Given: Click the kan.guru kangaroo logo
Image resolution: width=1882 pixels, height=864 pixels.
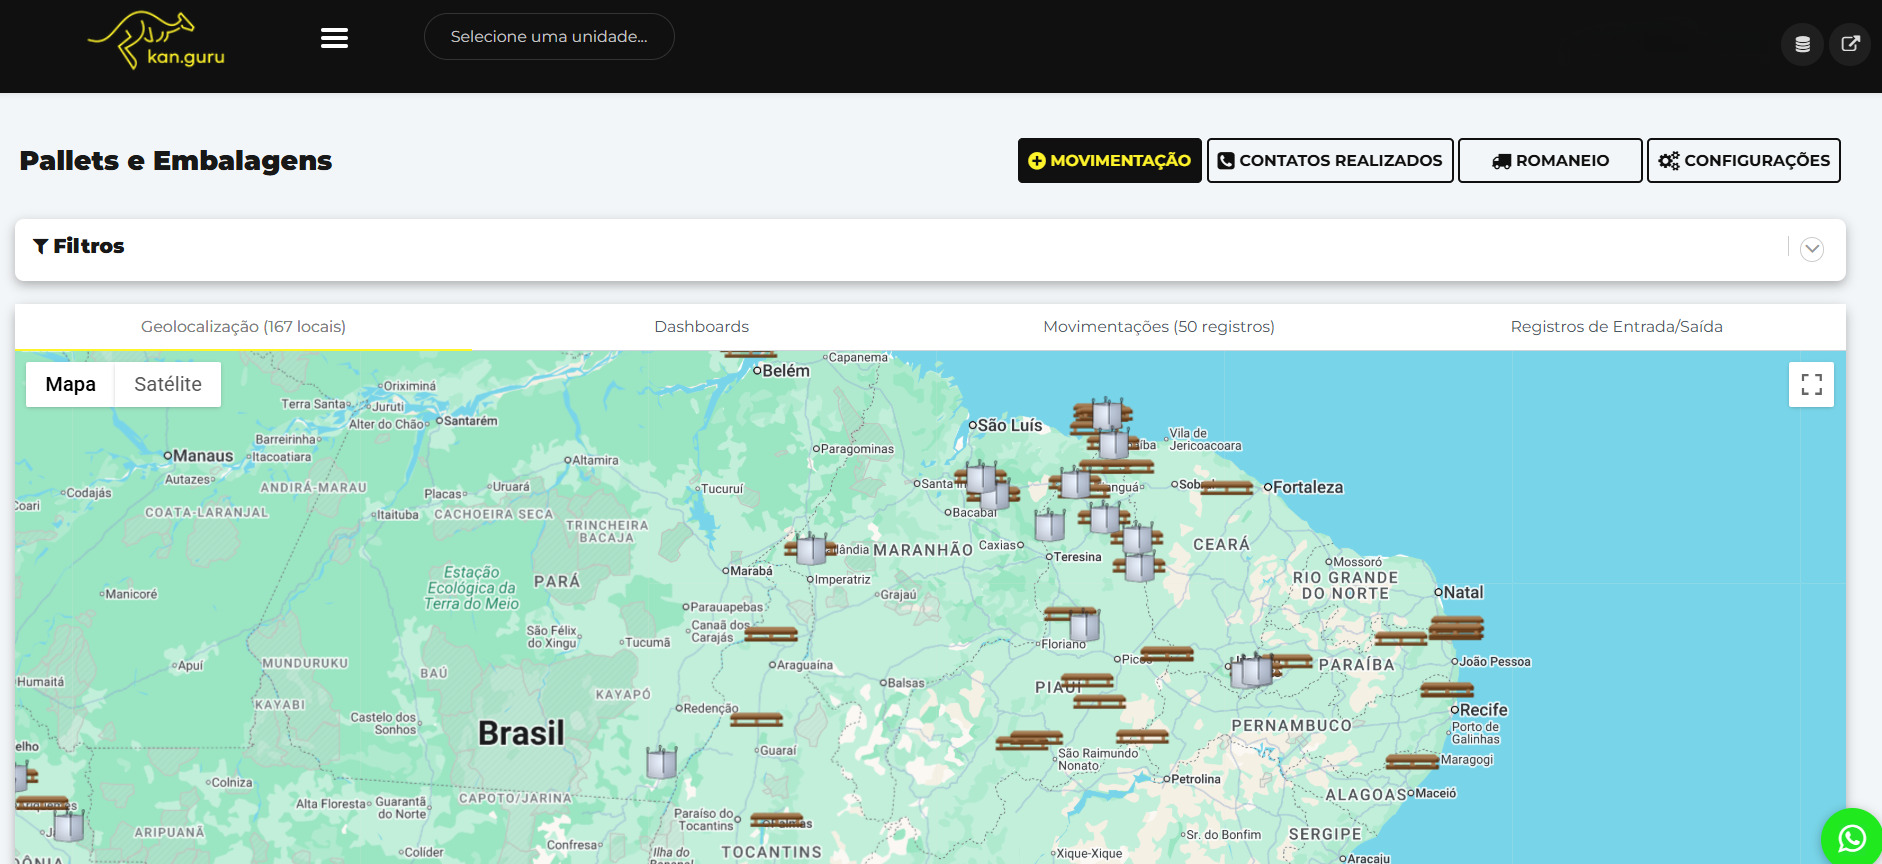Looking at the screenshot, I should (157, 40).
